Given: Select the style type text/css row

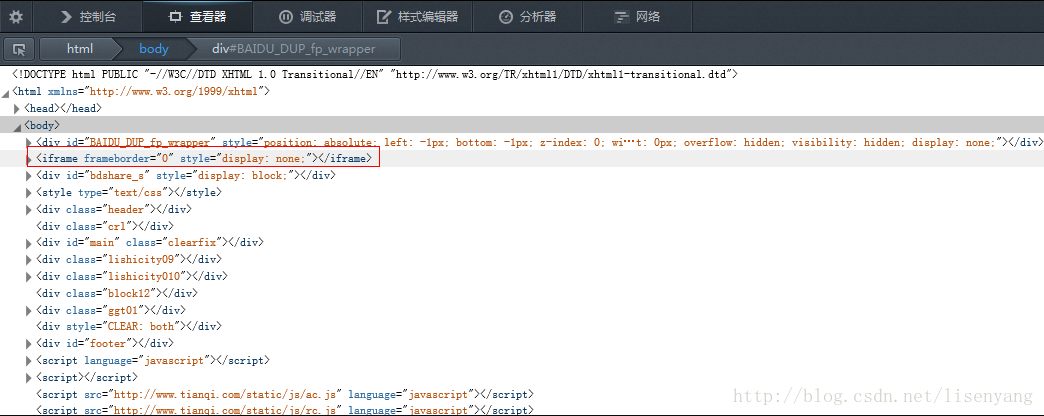Looking at the screenshot, I should coord(129,192).
